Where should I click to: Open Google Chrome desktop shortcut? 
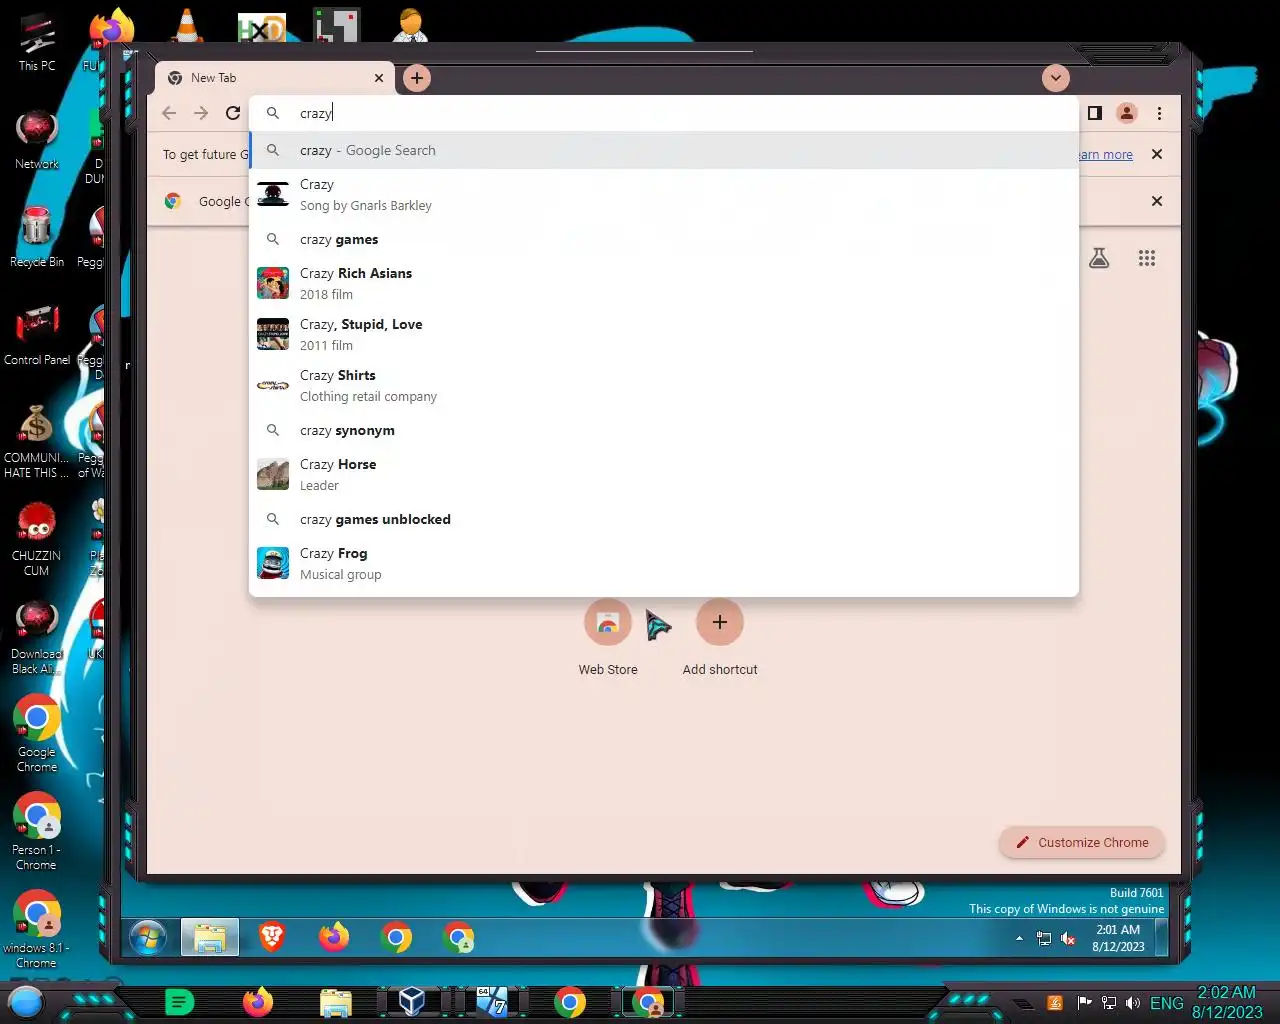[37, 734]
